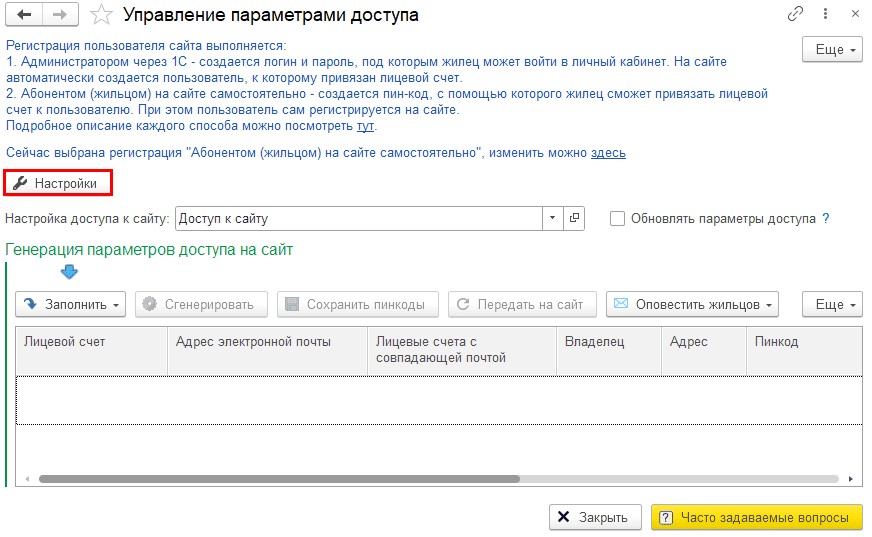Click Передать на сайт button
872x537 pixels.
click(x=522, y=304)
